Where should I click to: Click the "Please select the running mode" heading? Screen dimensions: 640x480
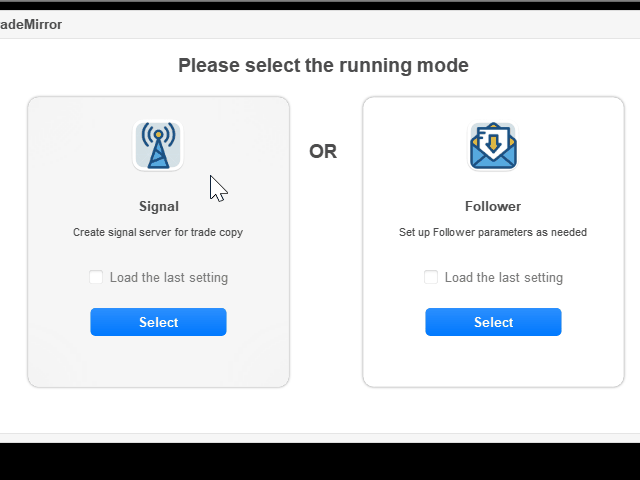click(x=323, y=66)
